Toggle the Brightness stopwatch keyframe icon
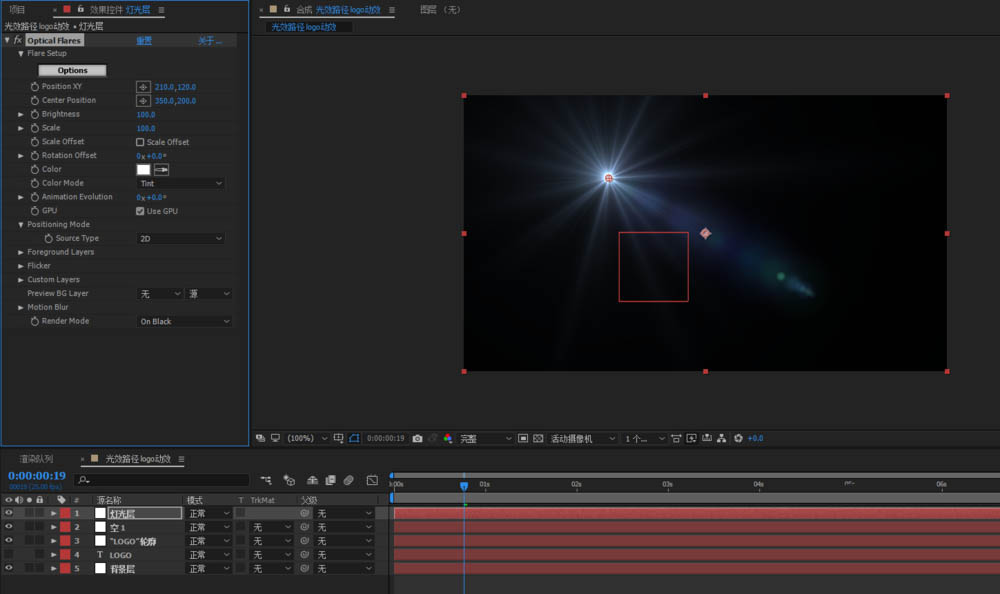Image resolution: width=1000 pixels, height=594 pixels. point(34,114)
